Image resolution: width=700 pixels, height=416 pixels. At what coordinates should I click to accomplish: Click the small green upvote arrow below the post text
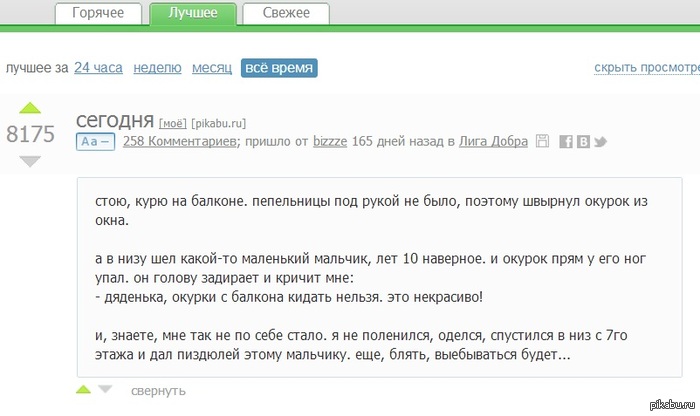(x=84, y=389)
